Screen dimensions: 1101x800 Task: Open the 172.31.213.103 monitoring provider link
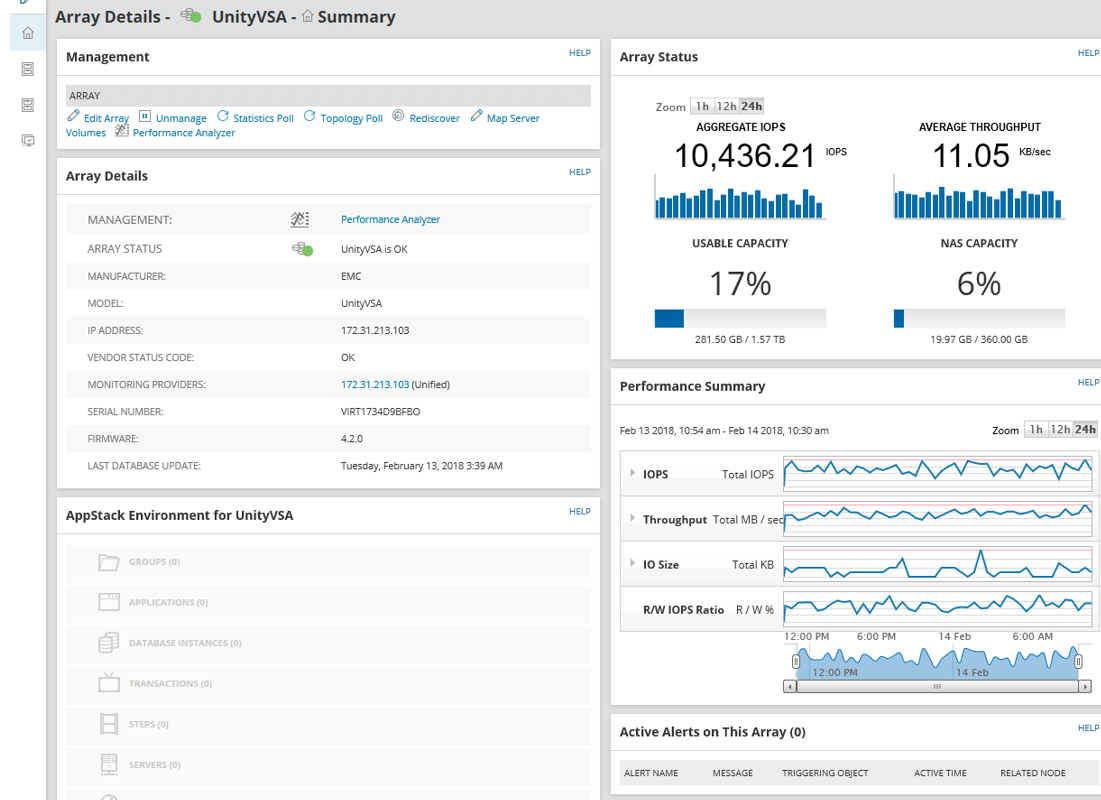[x=375, y=385]
